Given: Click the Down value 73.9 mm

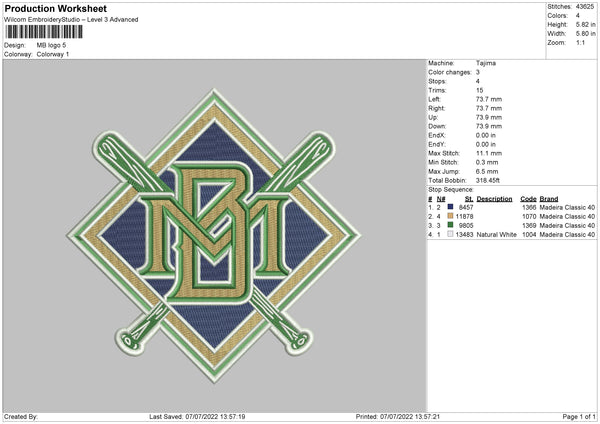Looking at the screenshot, I should (489, 126).
